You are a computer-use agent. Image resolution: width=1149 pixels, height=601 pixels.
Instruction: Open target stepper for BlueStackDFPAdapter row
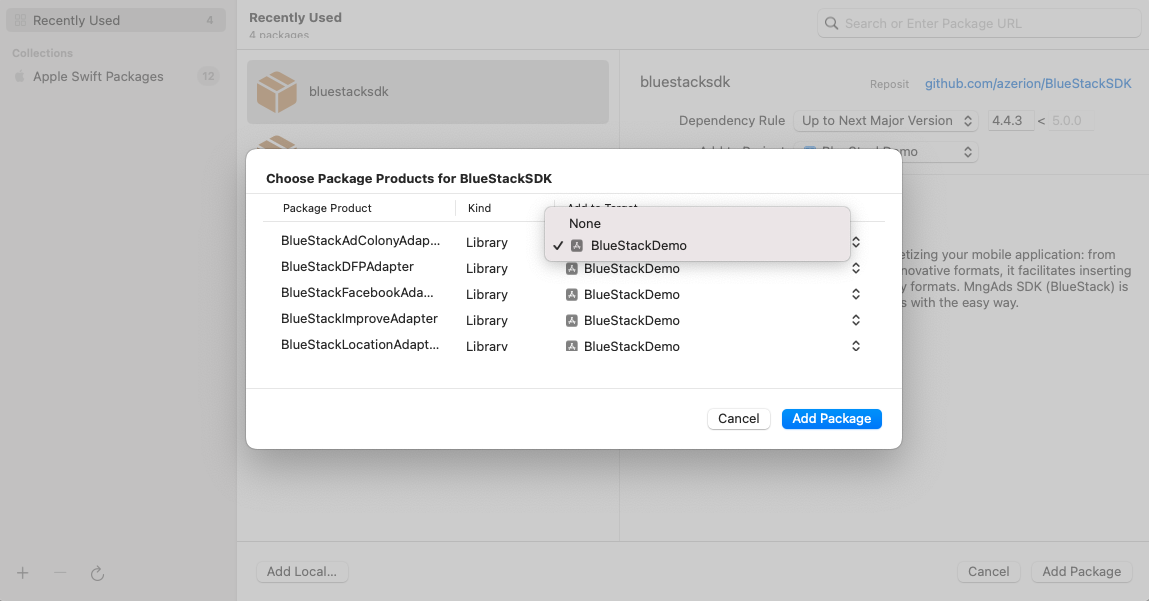[855, 268]
